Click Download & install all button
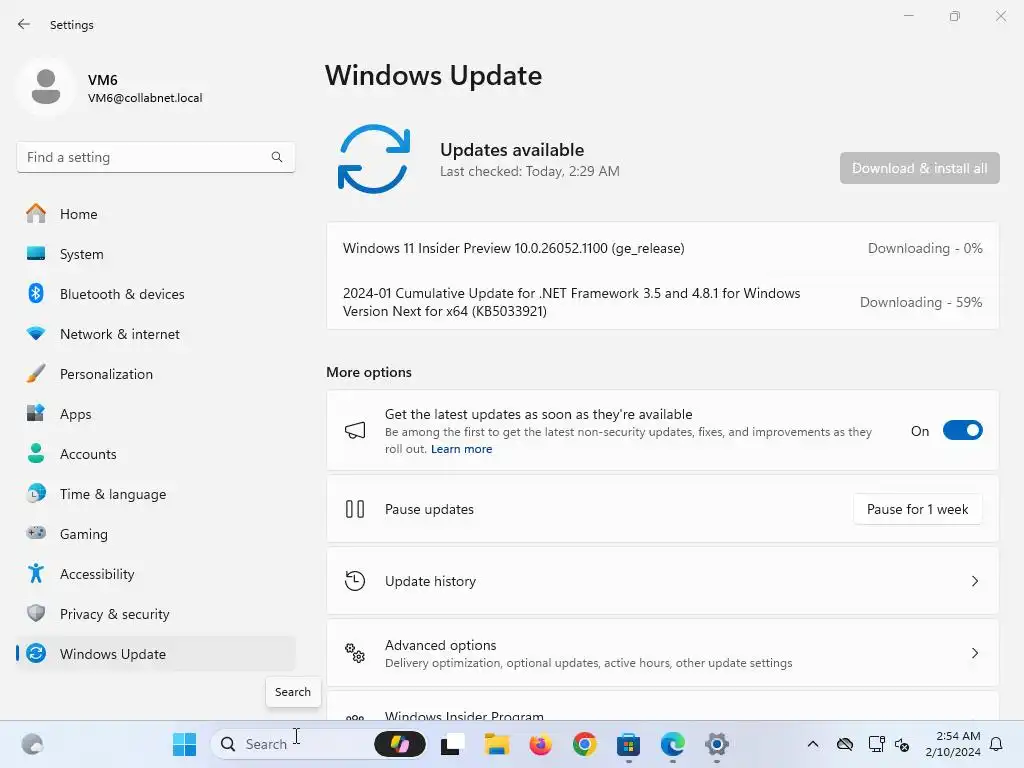 coord(920,168)
